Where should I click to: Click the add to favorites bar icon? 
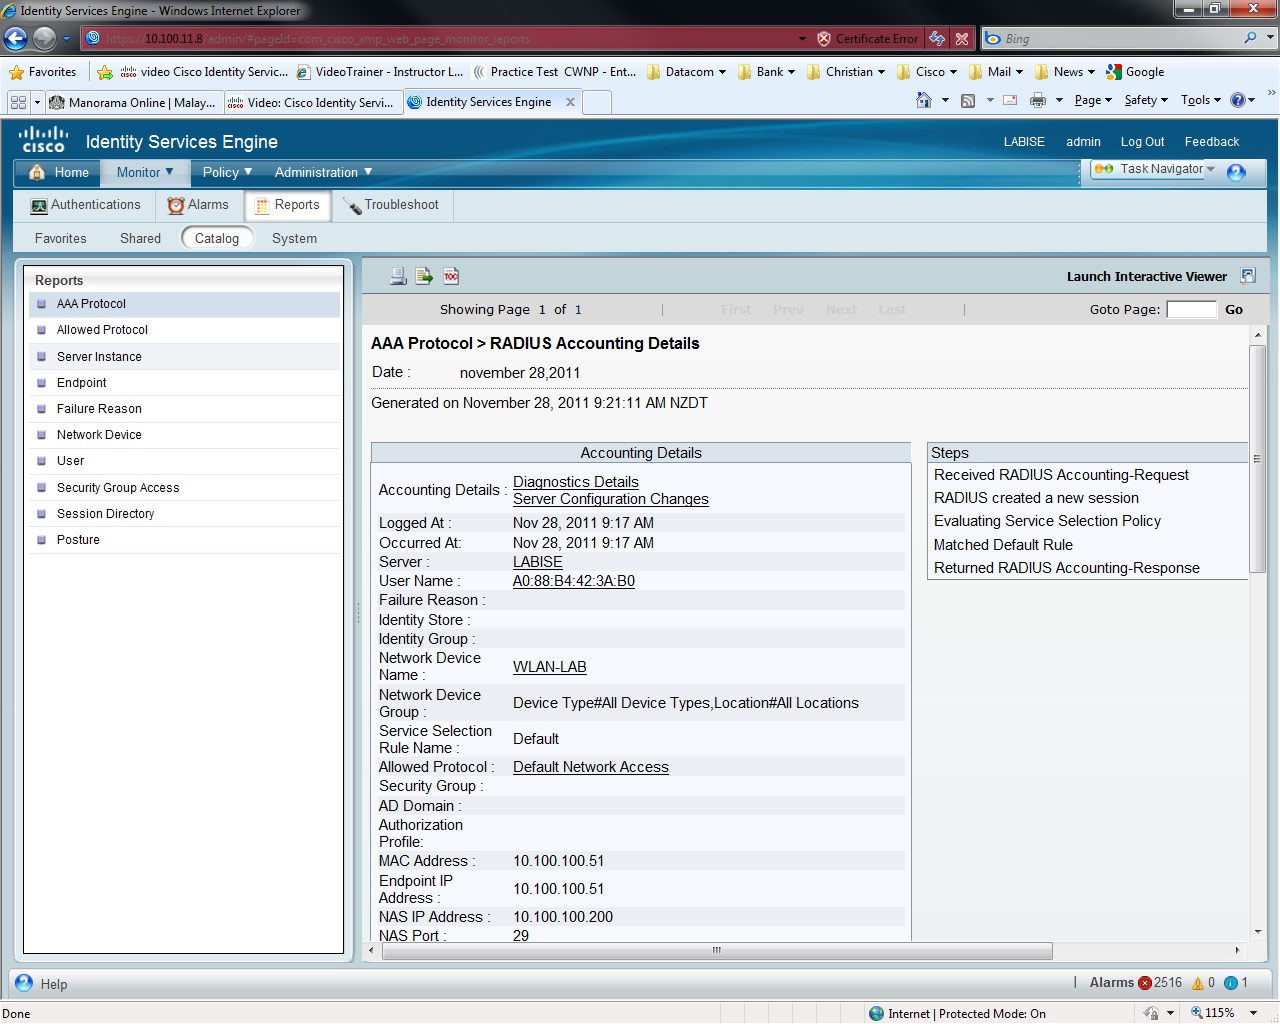[105, 72]
